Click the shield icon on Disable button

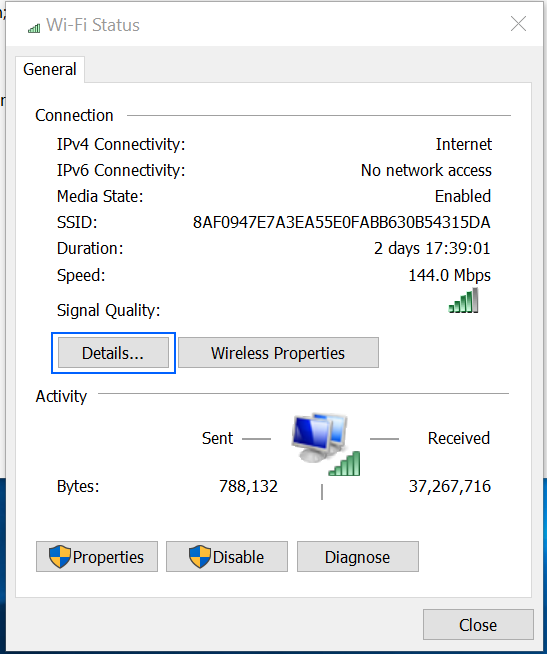point(199,557)
